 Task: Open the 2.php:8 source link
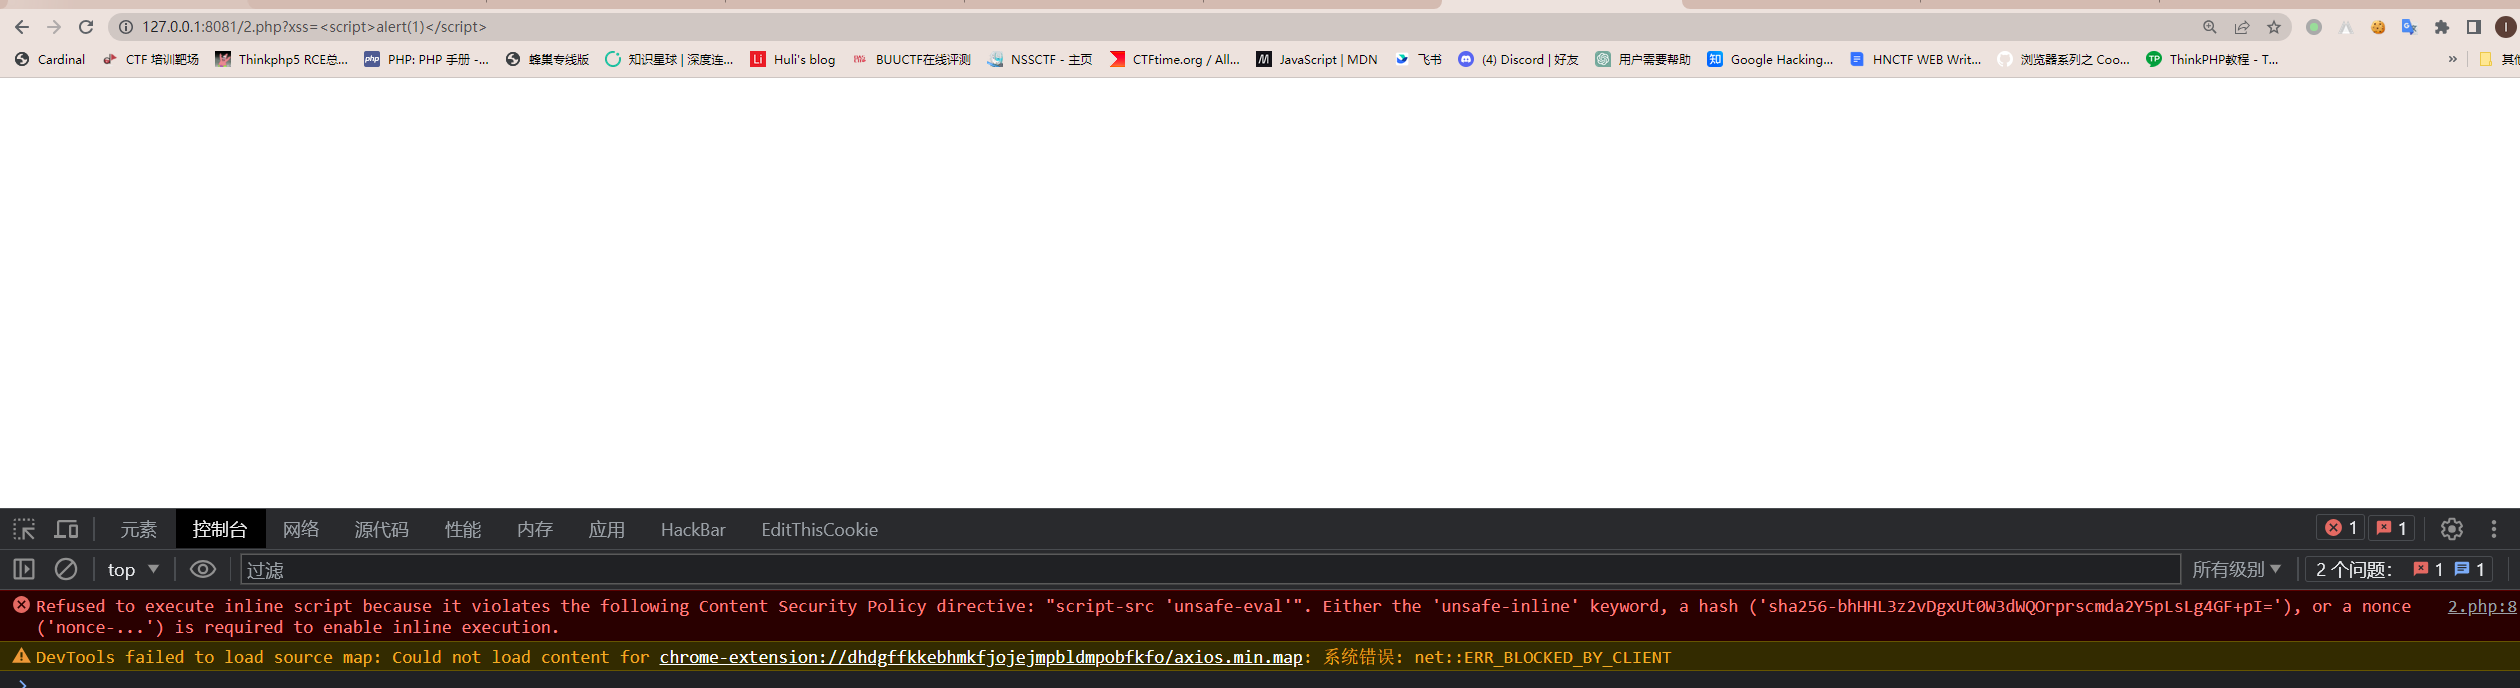(2481, 606)
